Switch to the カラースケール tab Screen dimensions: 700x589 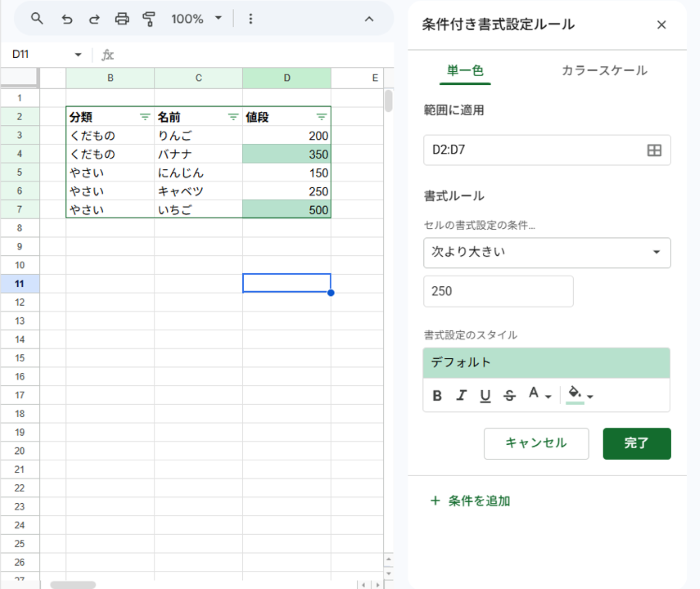point(604,70)
